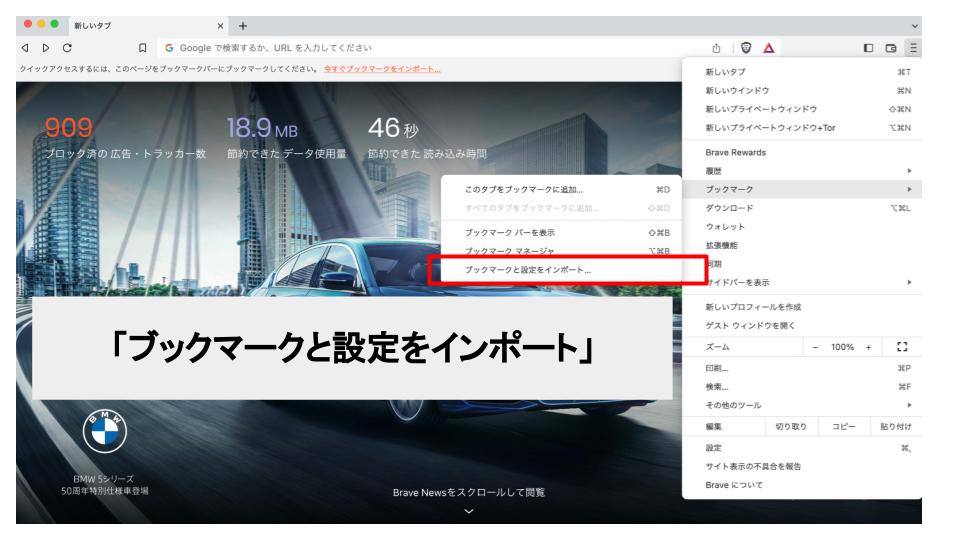Select 新しいウインドウ menu item
This screenshot has height=540, width=960.
(x=802, y=91)
